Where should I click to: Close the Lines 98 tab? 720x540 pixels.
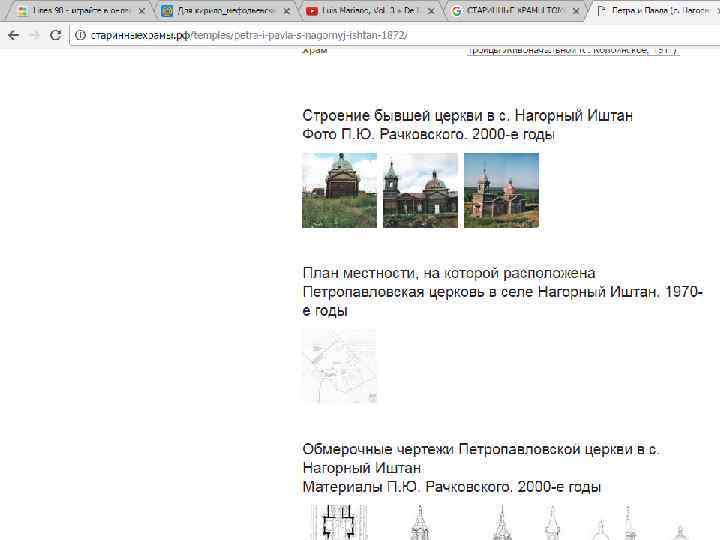point(142,11)
